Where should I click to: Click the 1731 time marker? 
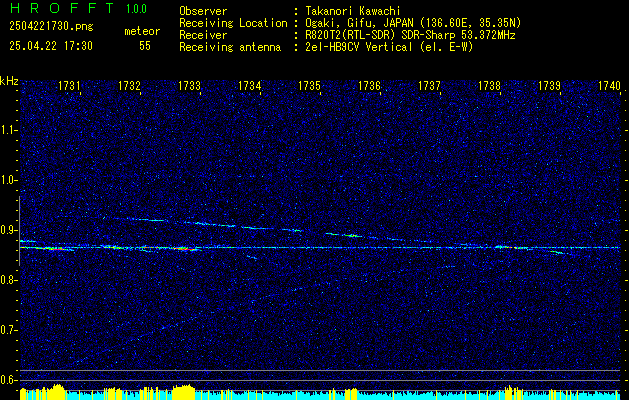tap(69, 85)
